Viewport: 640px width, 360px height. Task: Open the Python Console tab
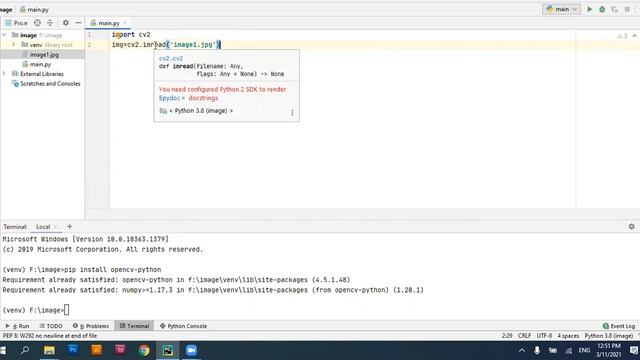183,326
